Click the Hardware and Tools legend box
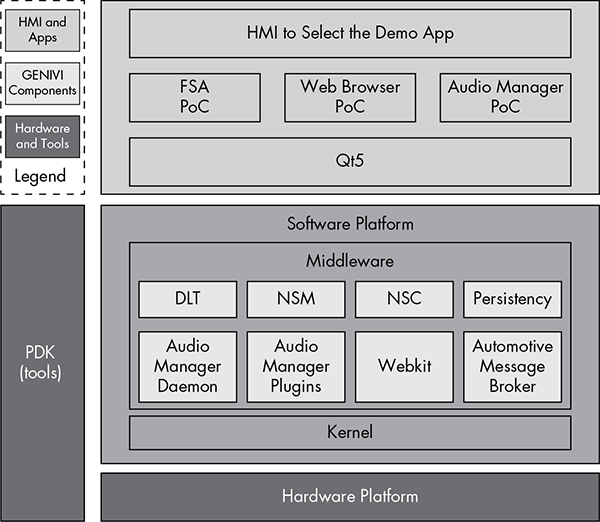This screenshot has height=522, width=600. pos(42,136)
